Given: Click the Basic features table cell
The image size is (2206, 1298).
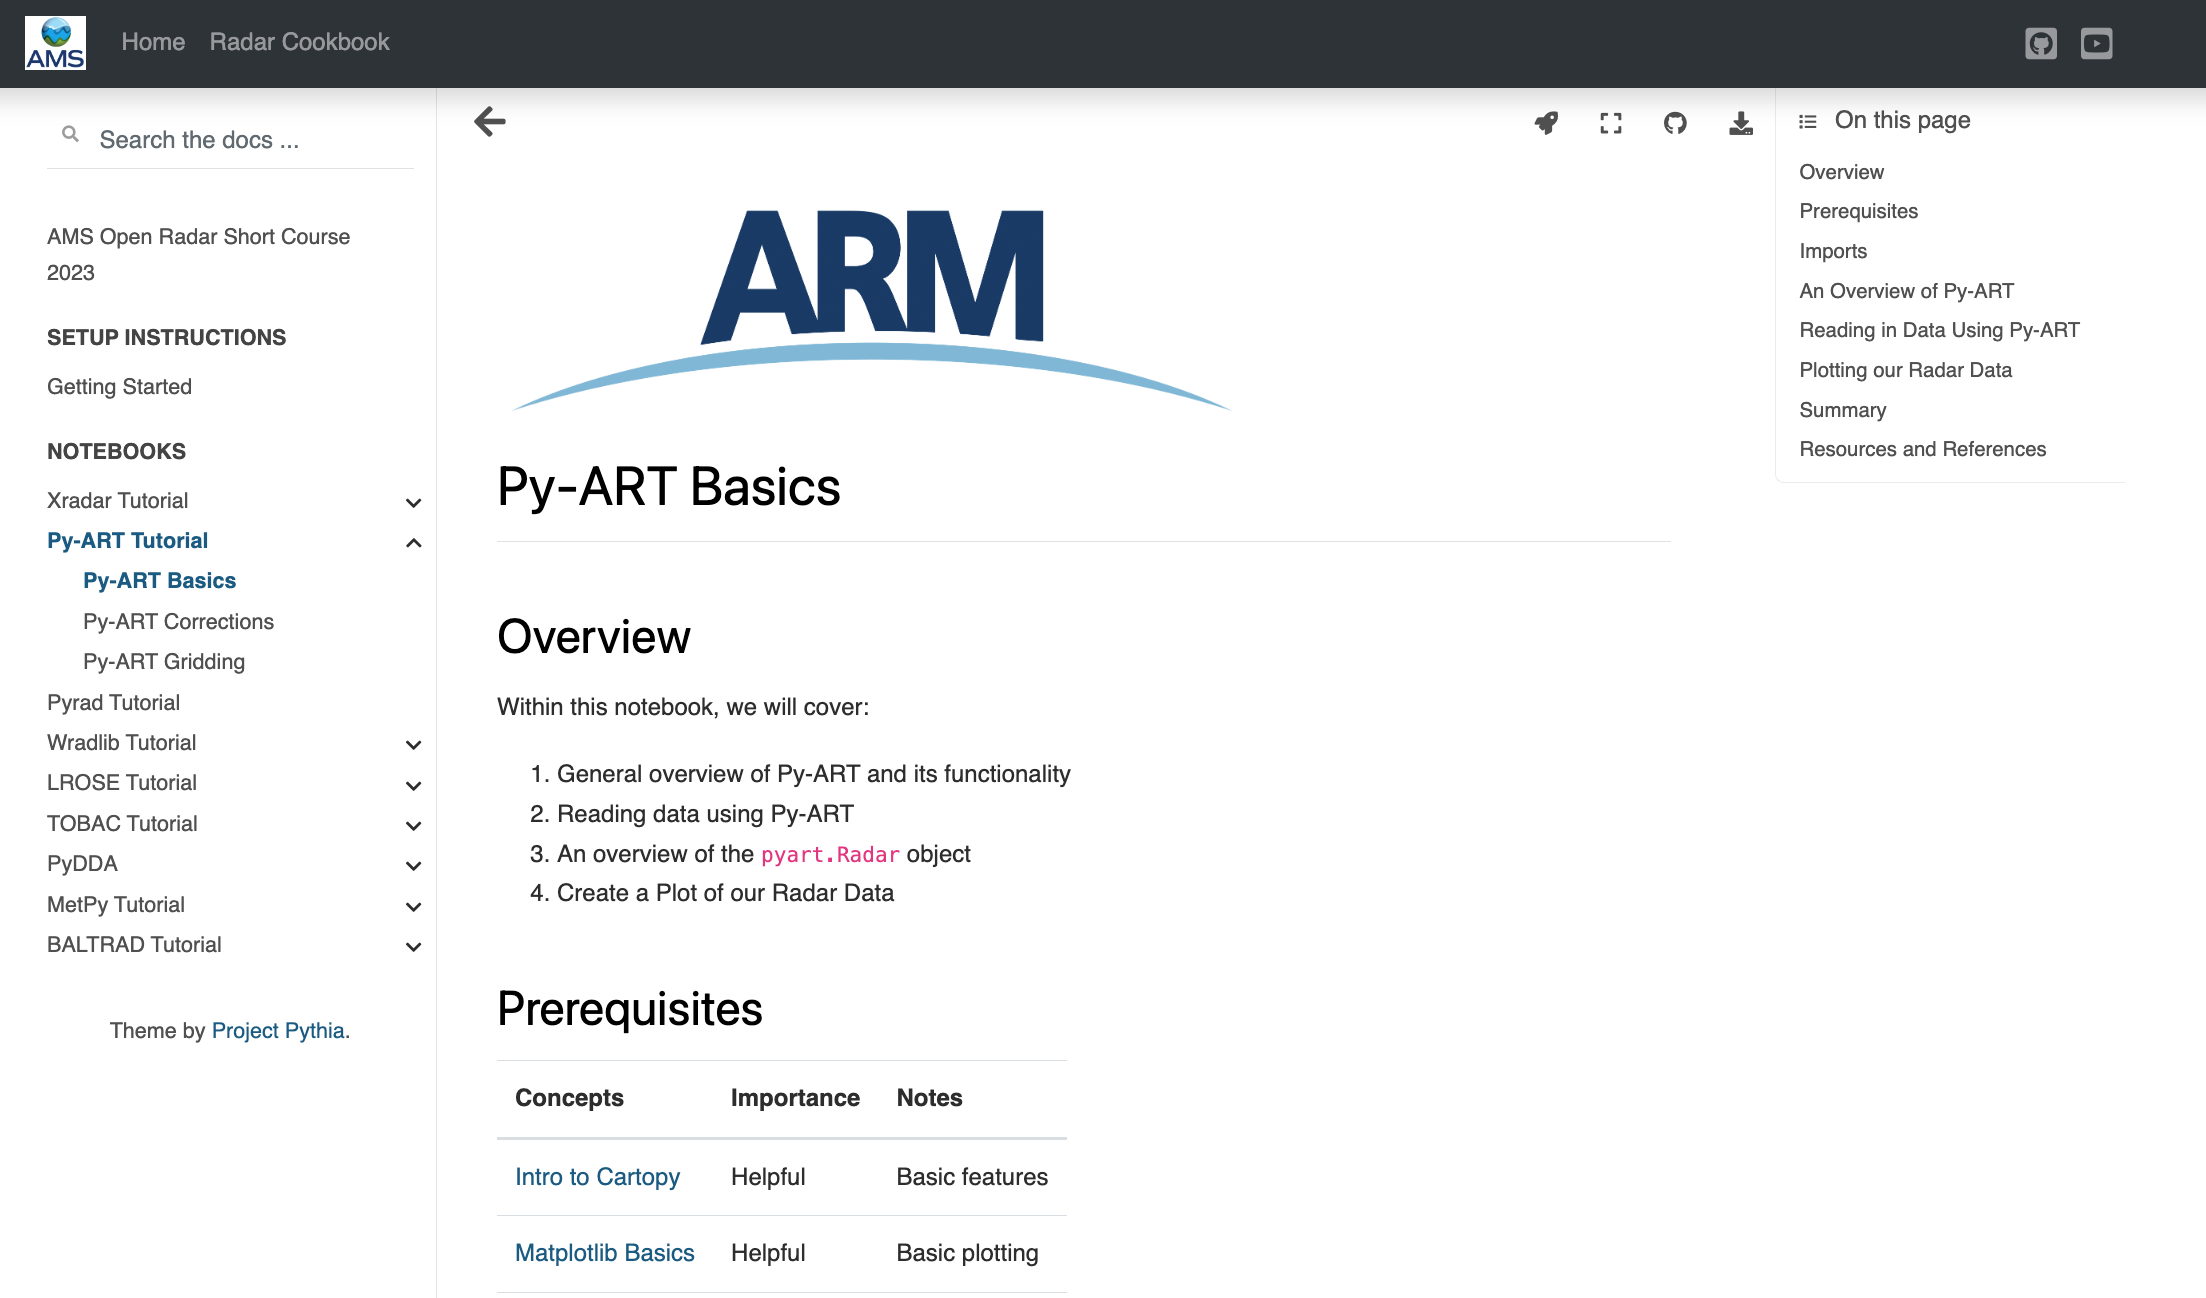Looking at the screenshot, I should 972,1177.
